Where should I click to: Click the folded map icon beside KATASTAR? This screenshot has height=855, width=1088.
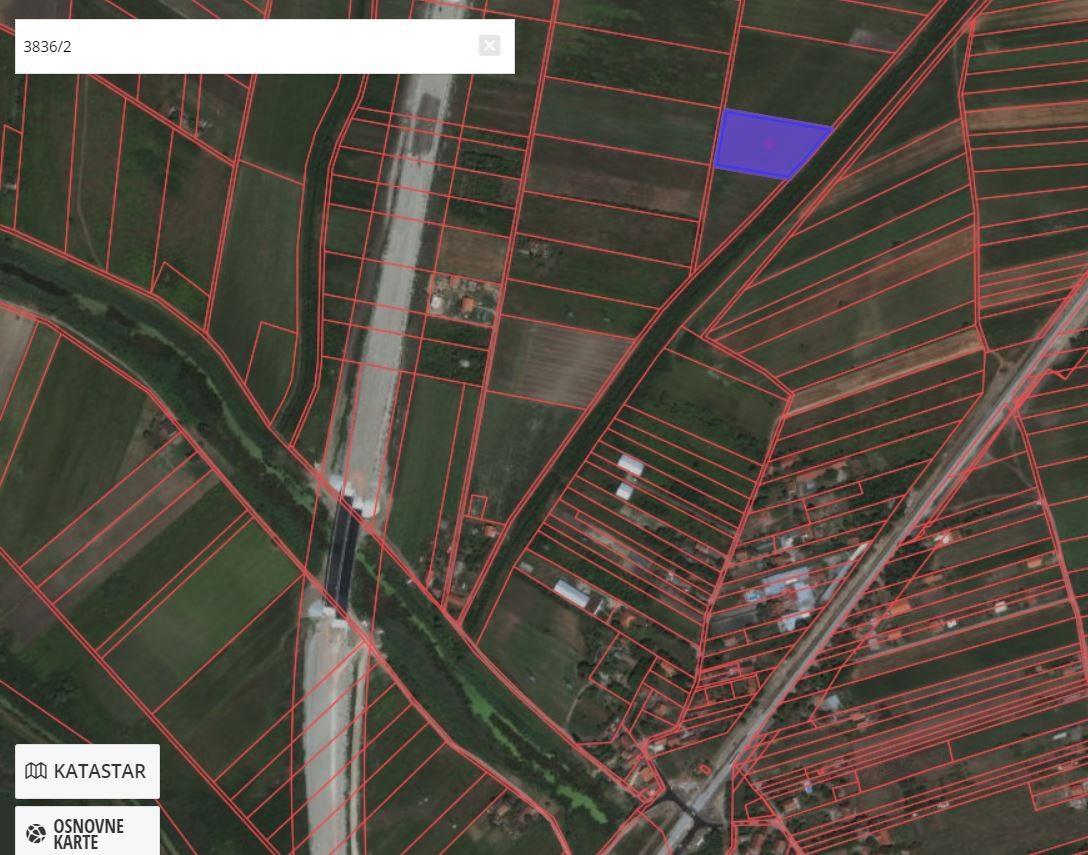tap(36, 771)
